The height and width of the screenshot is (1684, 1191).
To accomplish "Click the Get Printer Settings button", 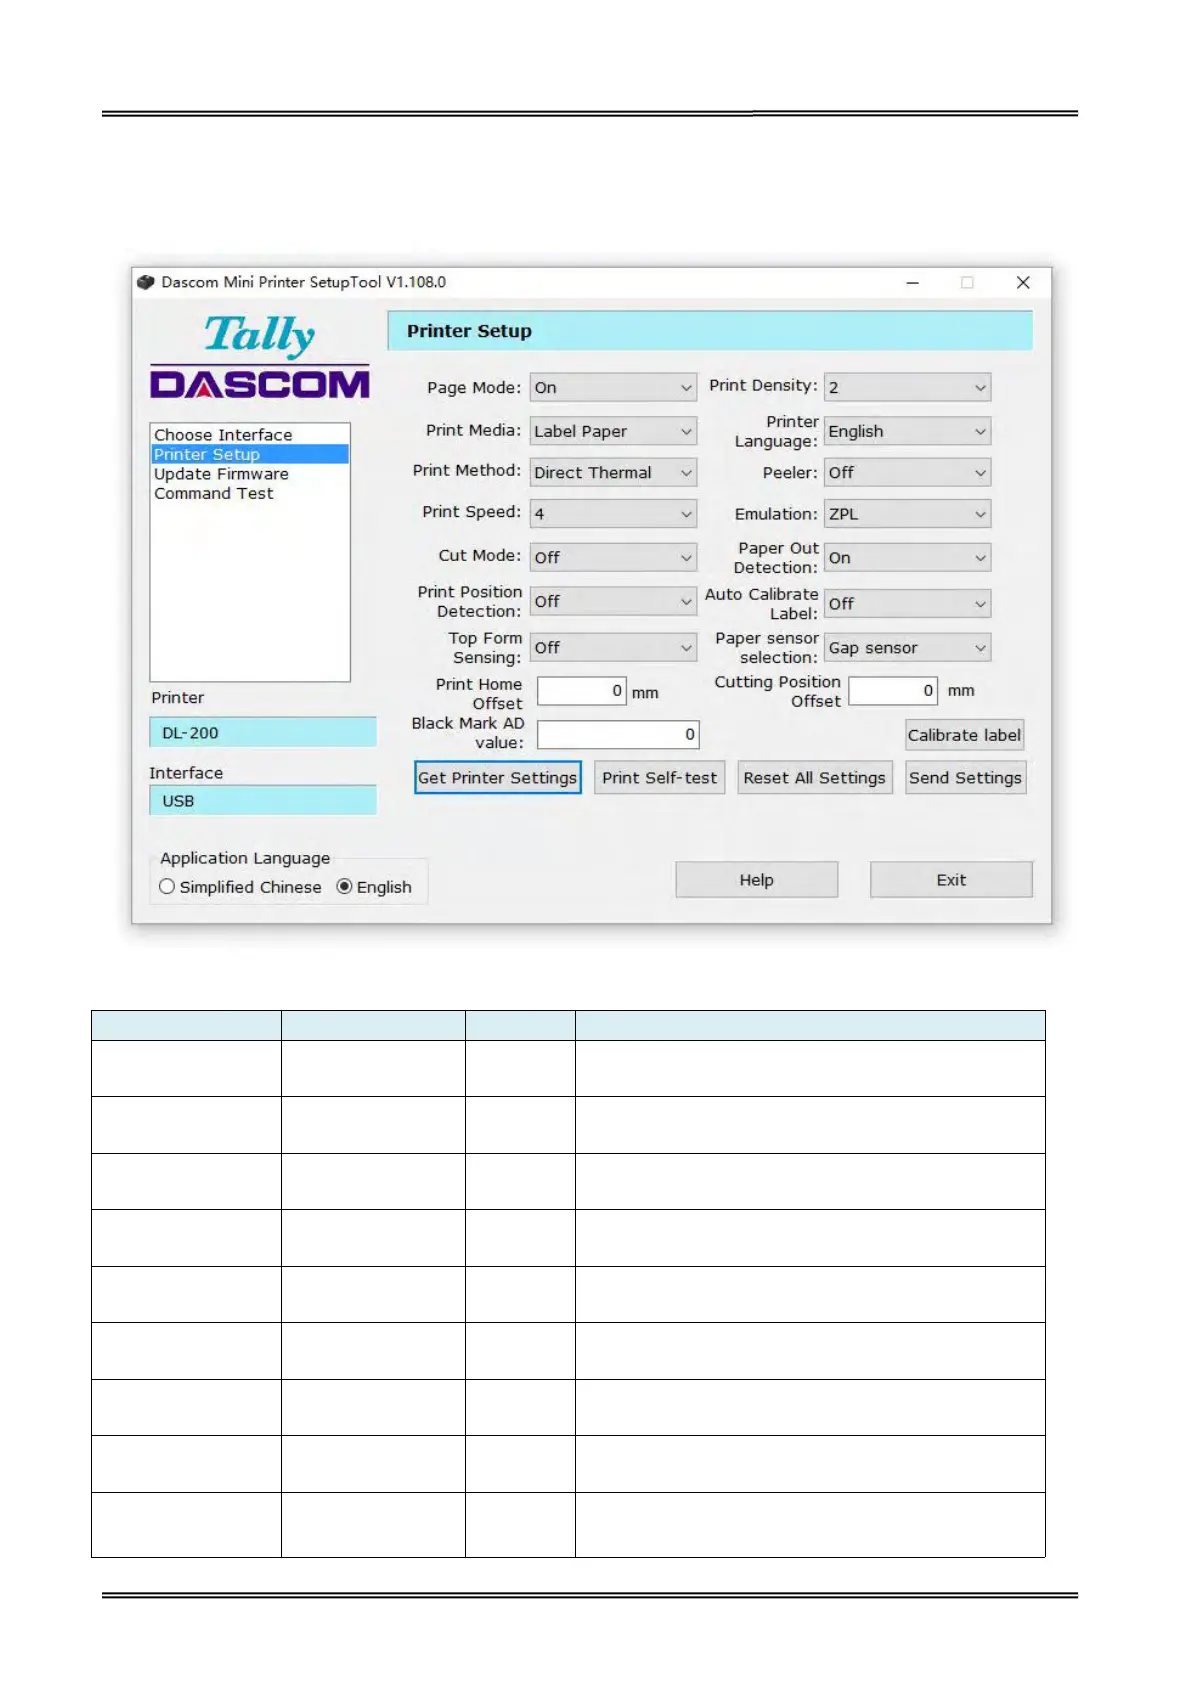I will (498, 778).
